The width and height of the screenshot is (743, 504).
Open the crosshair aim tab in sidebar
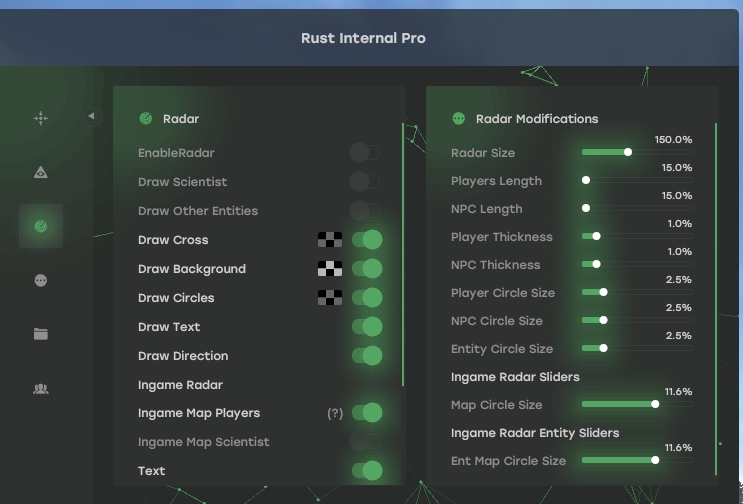[41, 118]
